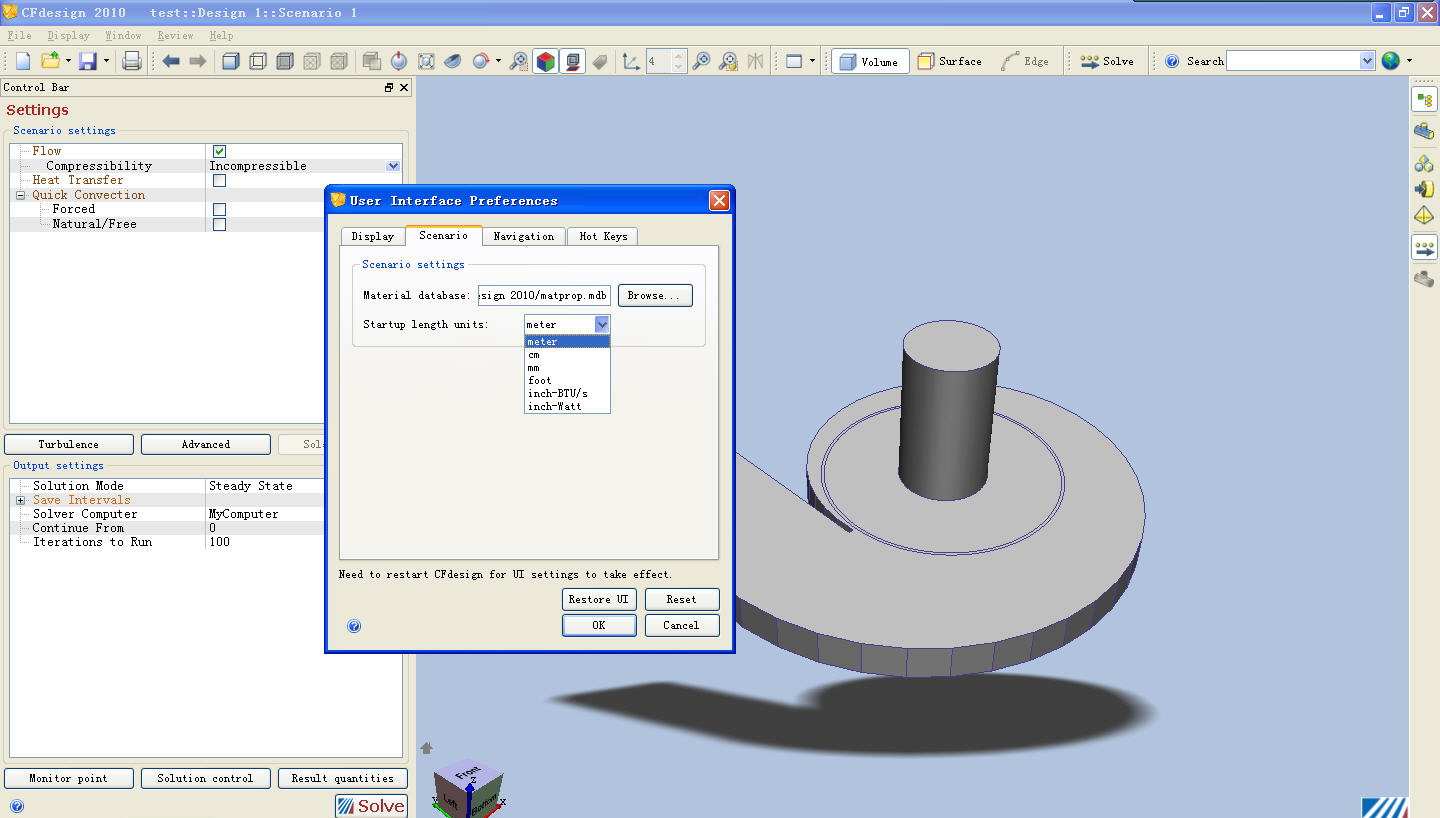Select the shaded cube display icon

tap(230, 61)
